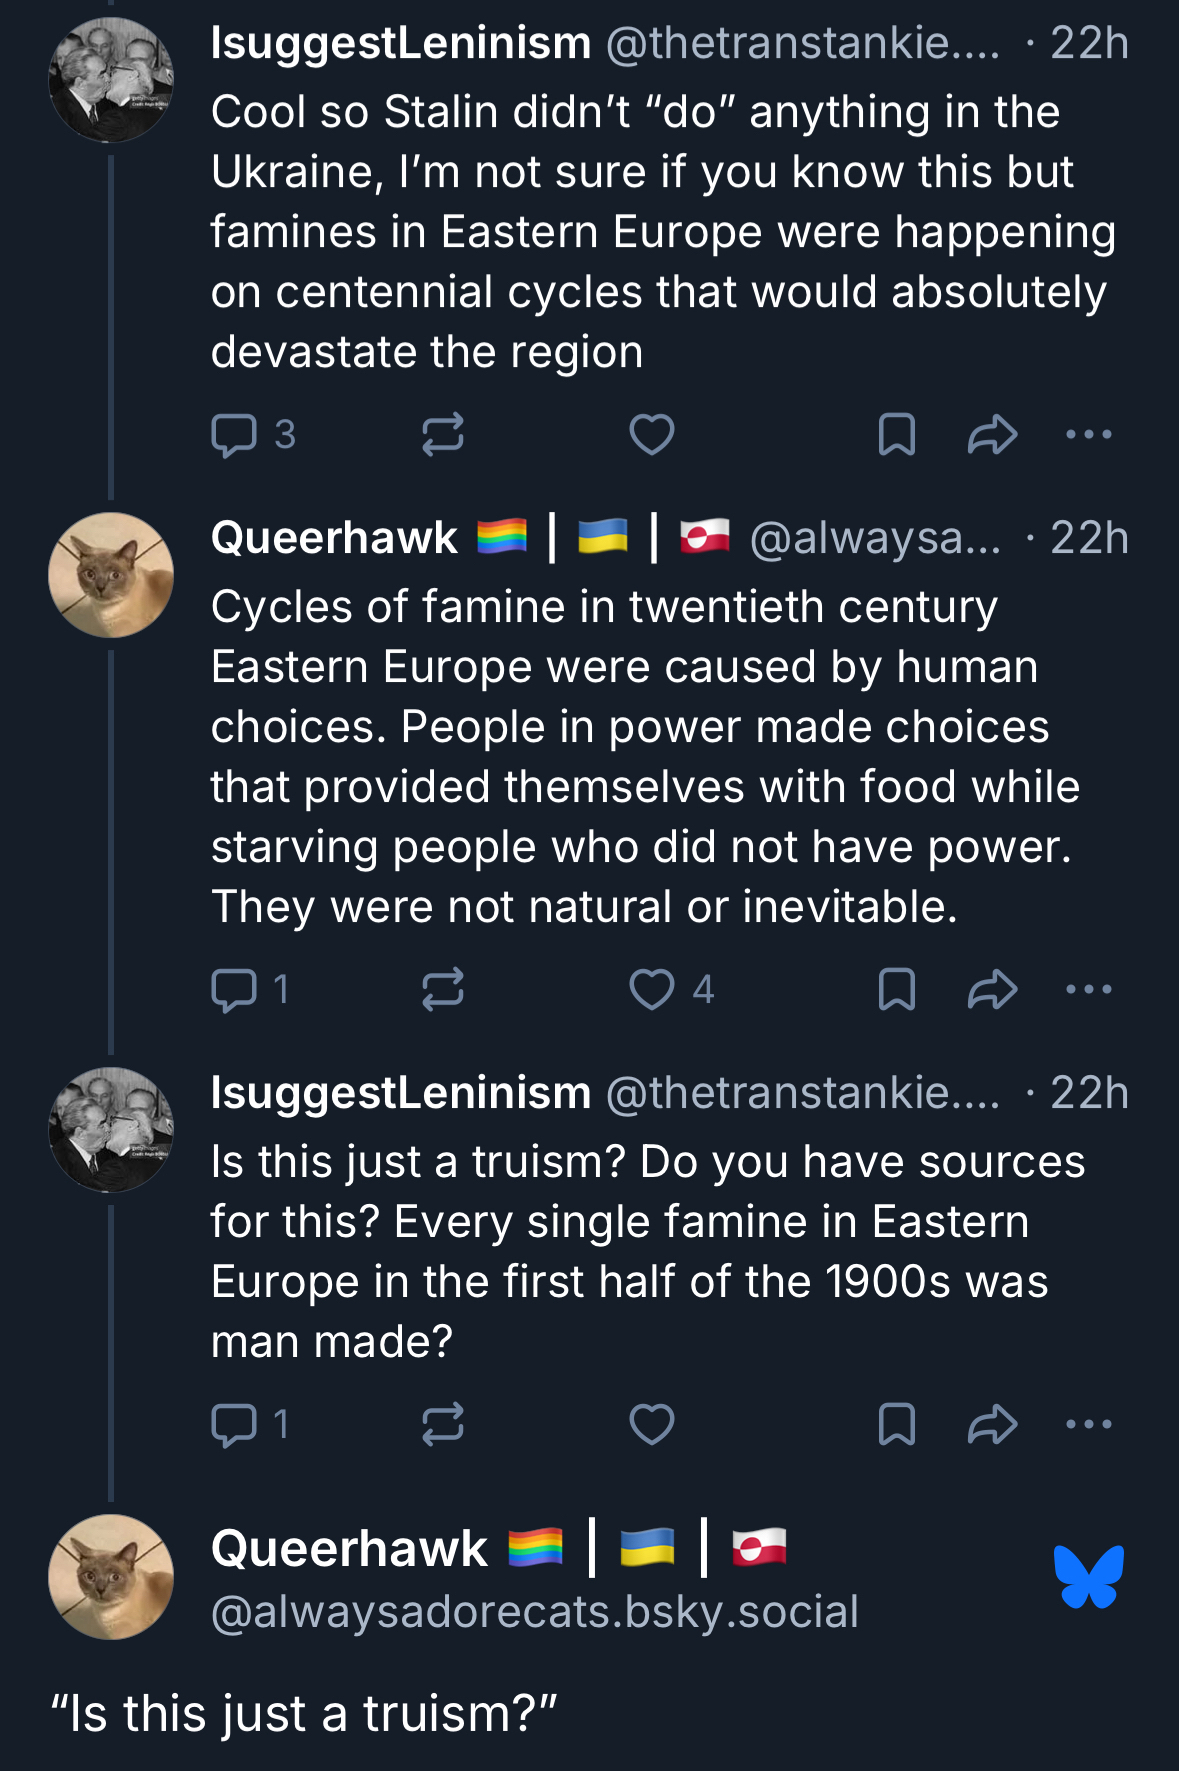Open IsuggestLeninism profile from first post name
The image size is (1179, 1771).
click(401, 43)
